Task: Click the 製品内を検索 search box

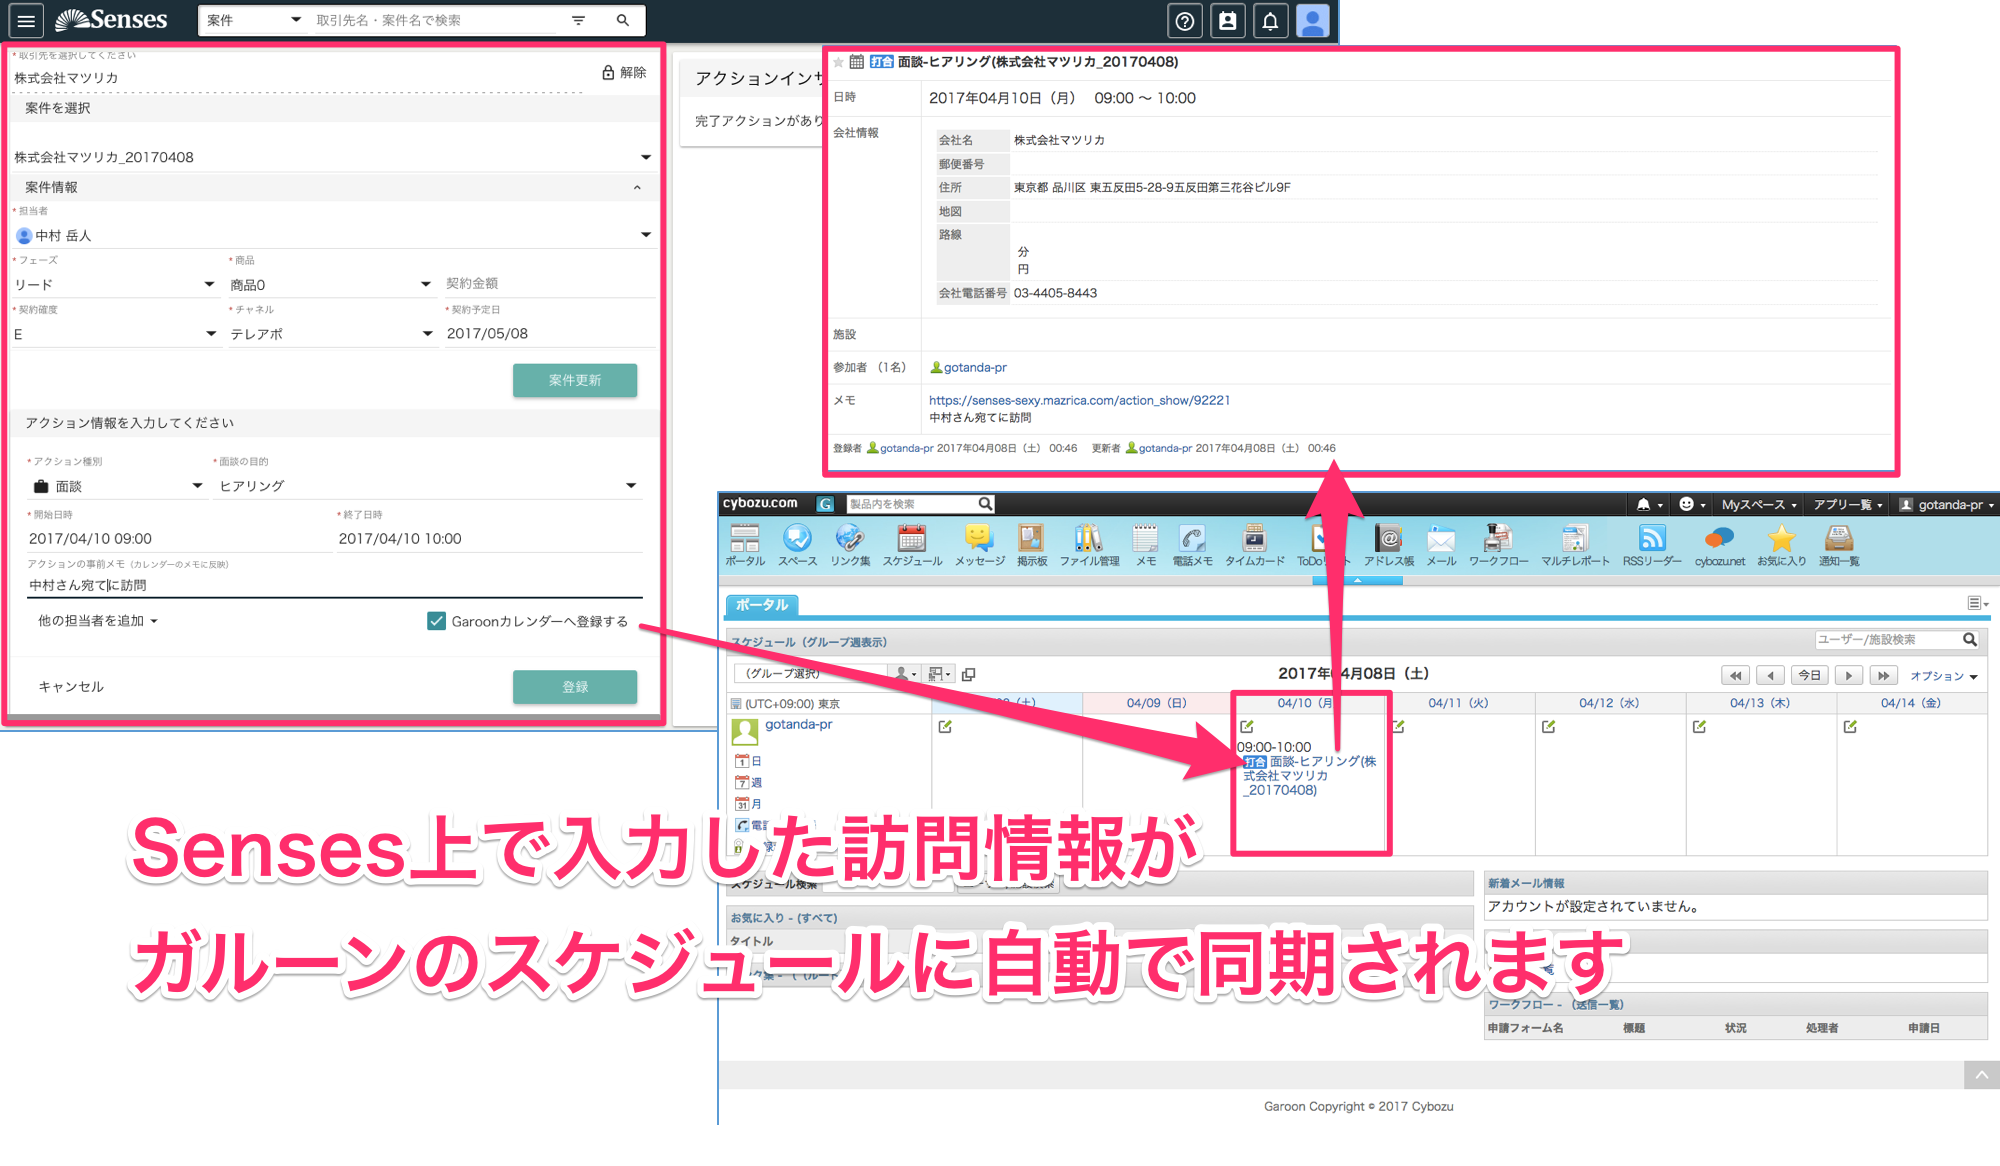Action: coord(912,504)
